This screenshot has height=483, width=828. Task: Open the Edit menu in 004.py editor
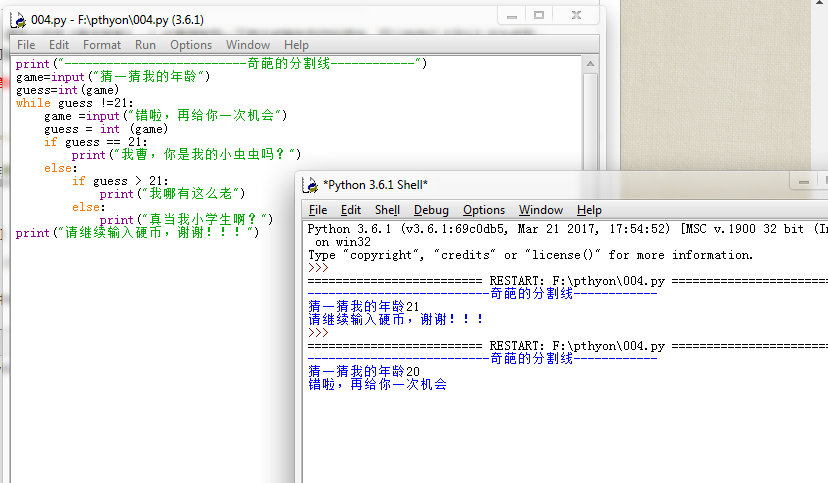tap(59, 45)
